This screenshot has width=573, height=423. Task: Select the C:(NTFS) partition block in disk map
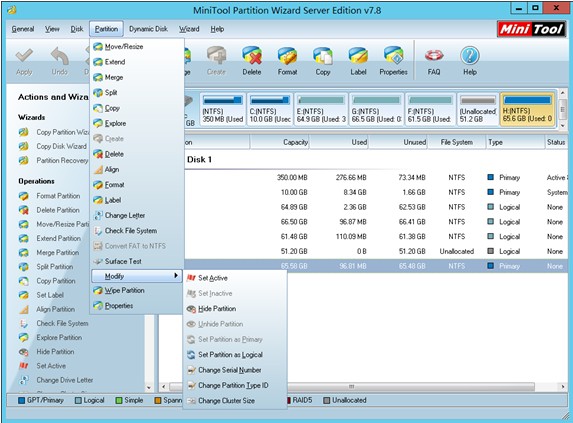click(x=270, y=109)
